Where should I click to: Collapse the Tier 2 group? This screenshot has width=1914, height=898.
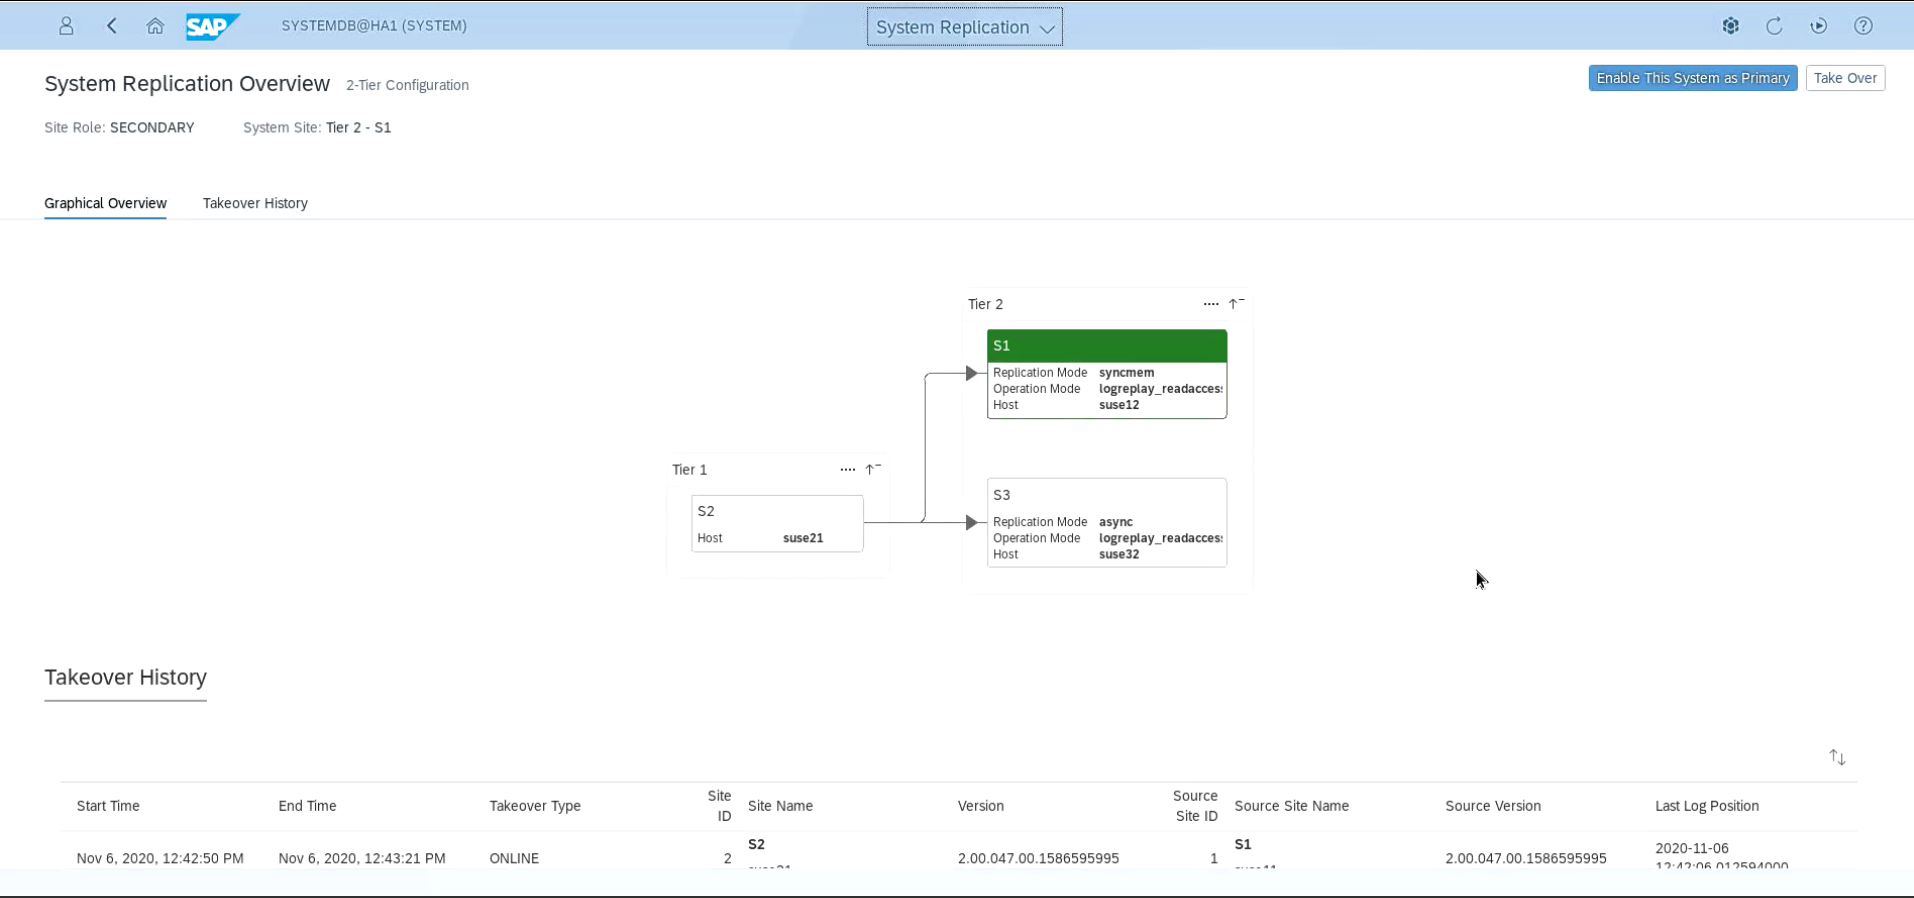click(x=1236, y=303)
